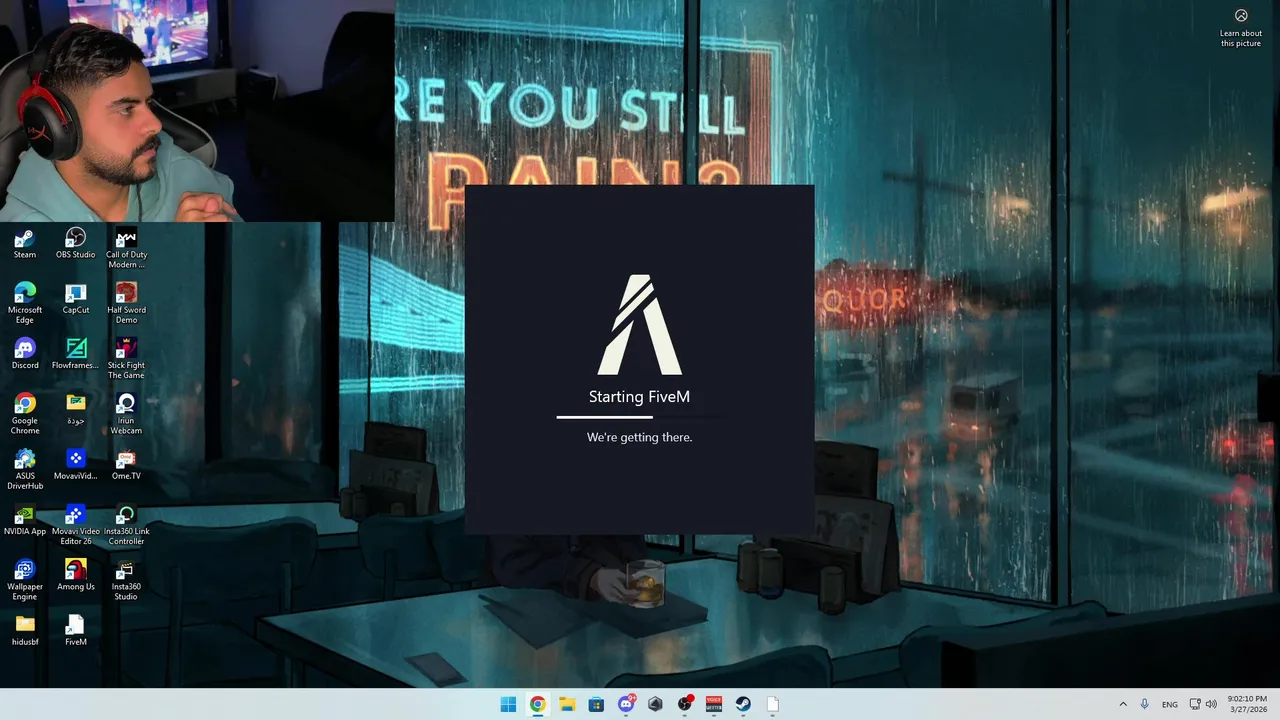Select the Call of Duty Modern desktop icon
The width and height of the screenshot is (1280, 720).
[x=126, y=248]
